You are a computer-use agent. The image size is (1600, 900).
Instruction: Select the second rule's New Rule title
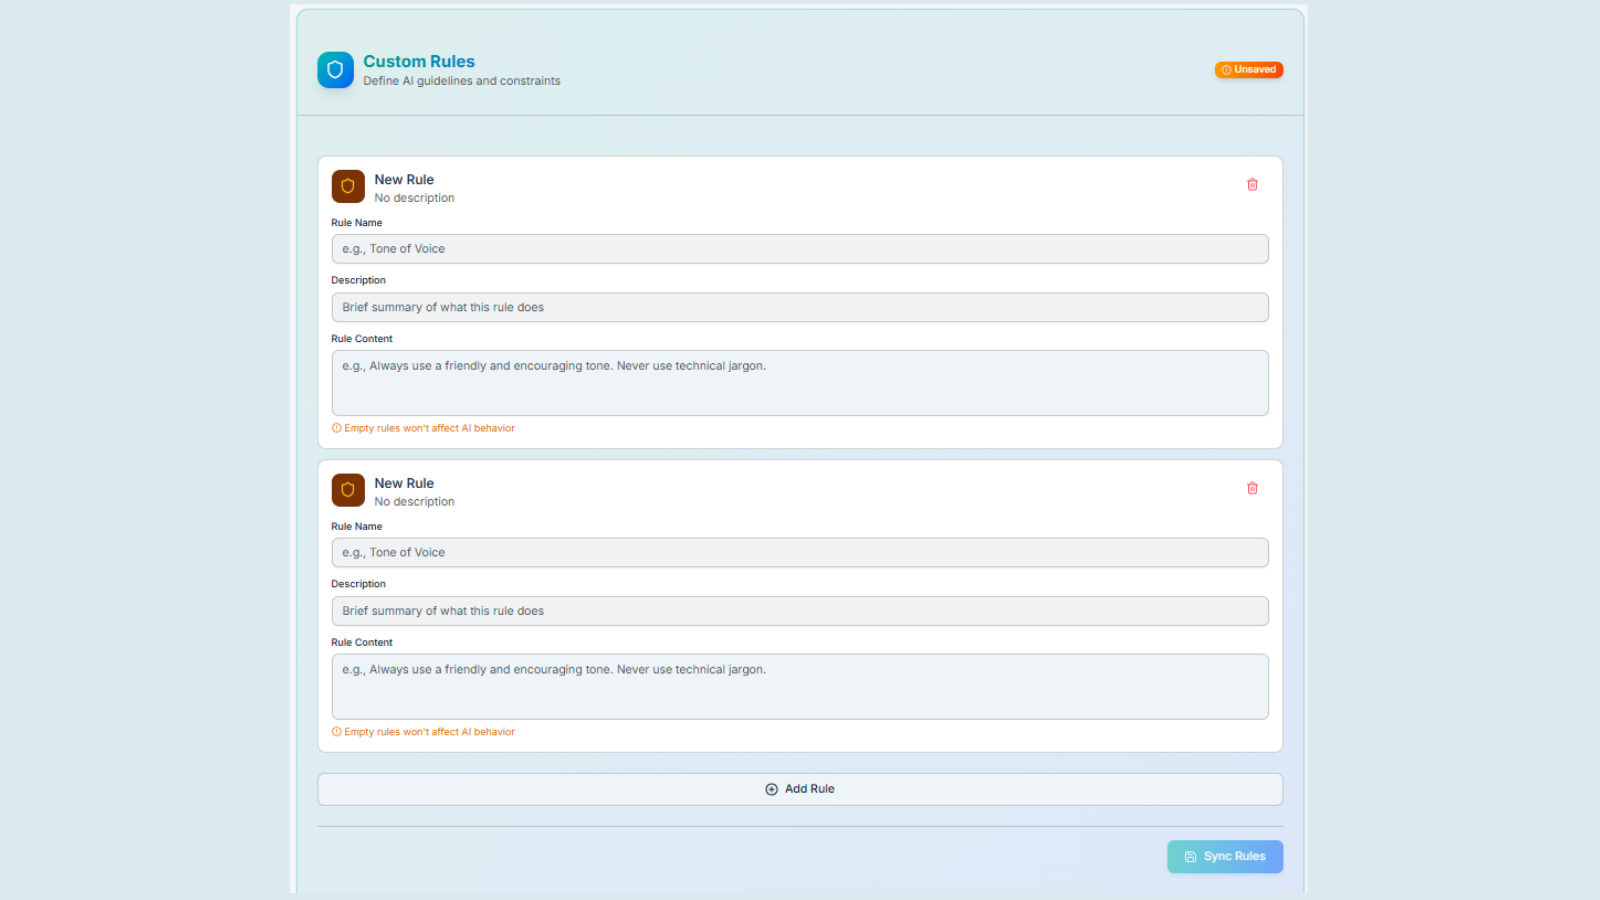tap(404, 483)
